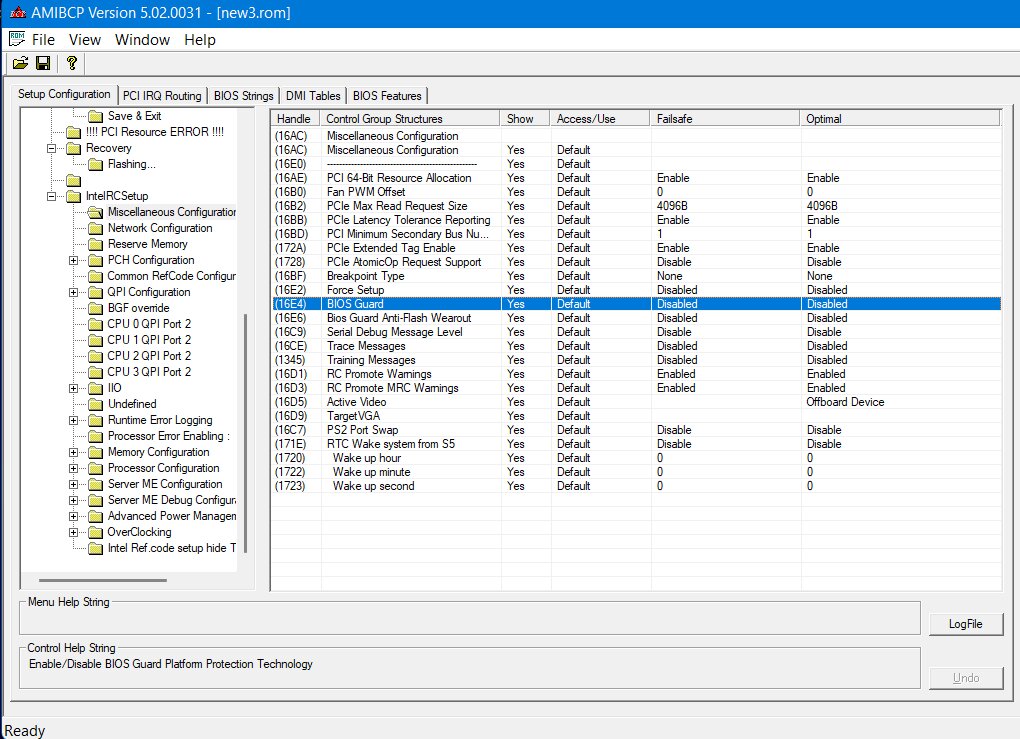Viewport: 1020px width, 739px height.
Task: Click the Flashing... folder icon
Action: tap(96, 165)
